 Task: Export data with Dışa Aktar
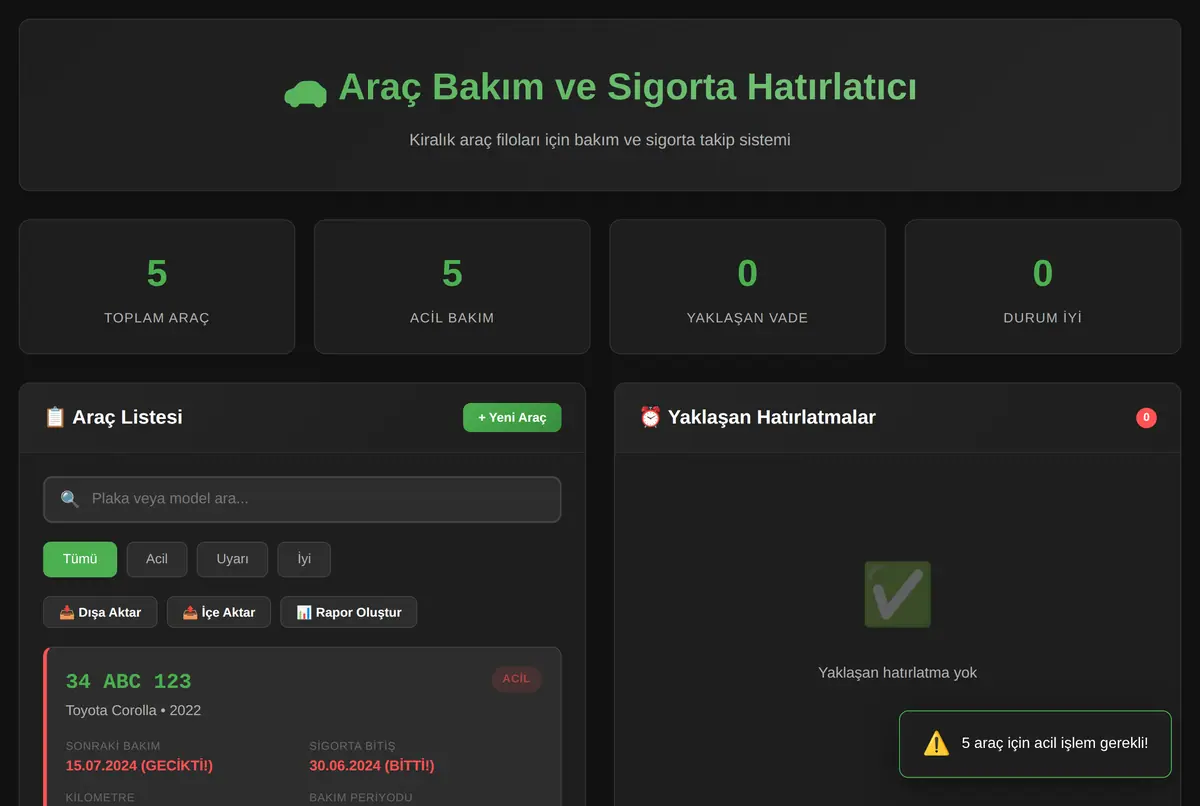tap(100, 612)
